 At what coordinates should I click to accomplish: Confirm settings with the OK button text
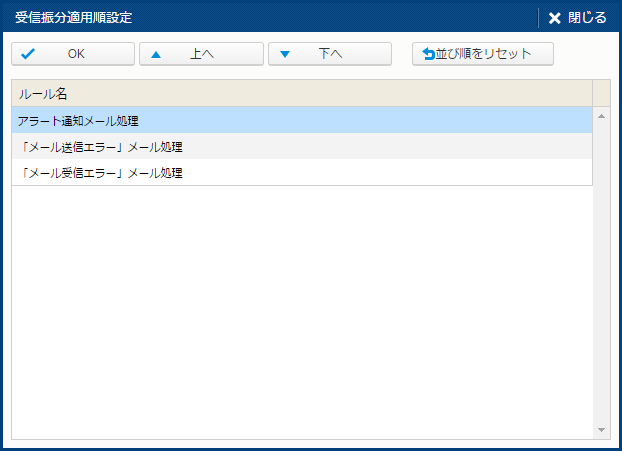click(x=76, y=54)
